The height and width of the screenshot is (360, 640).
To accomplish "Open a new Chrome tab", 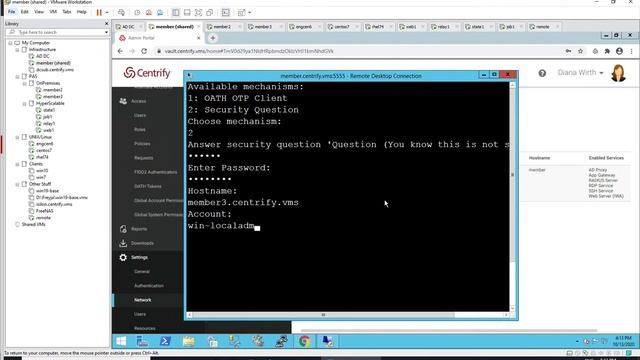I will point(212,38).
